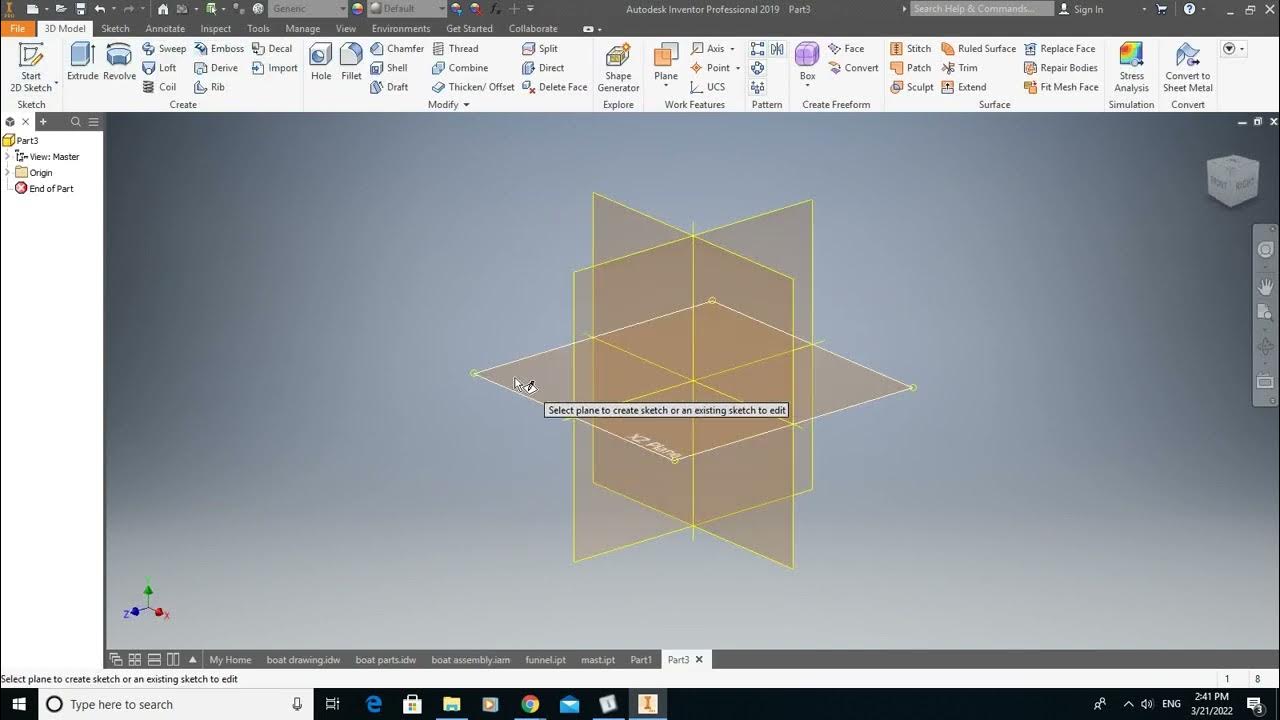Open the My Home tab
This screenshot has width=1280, height=720.
(230, 660)
